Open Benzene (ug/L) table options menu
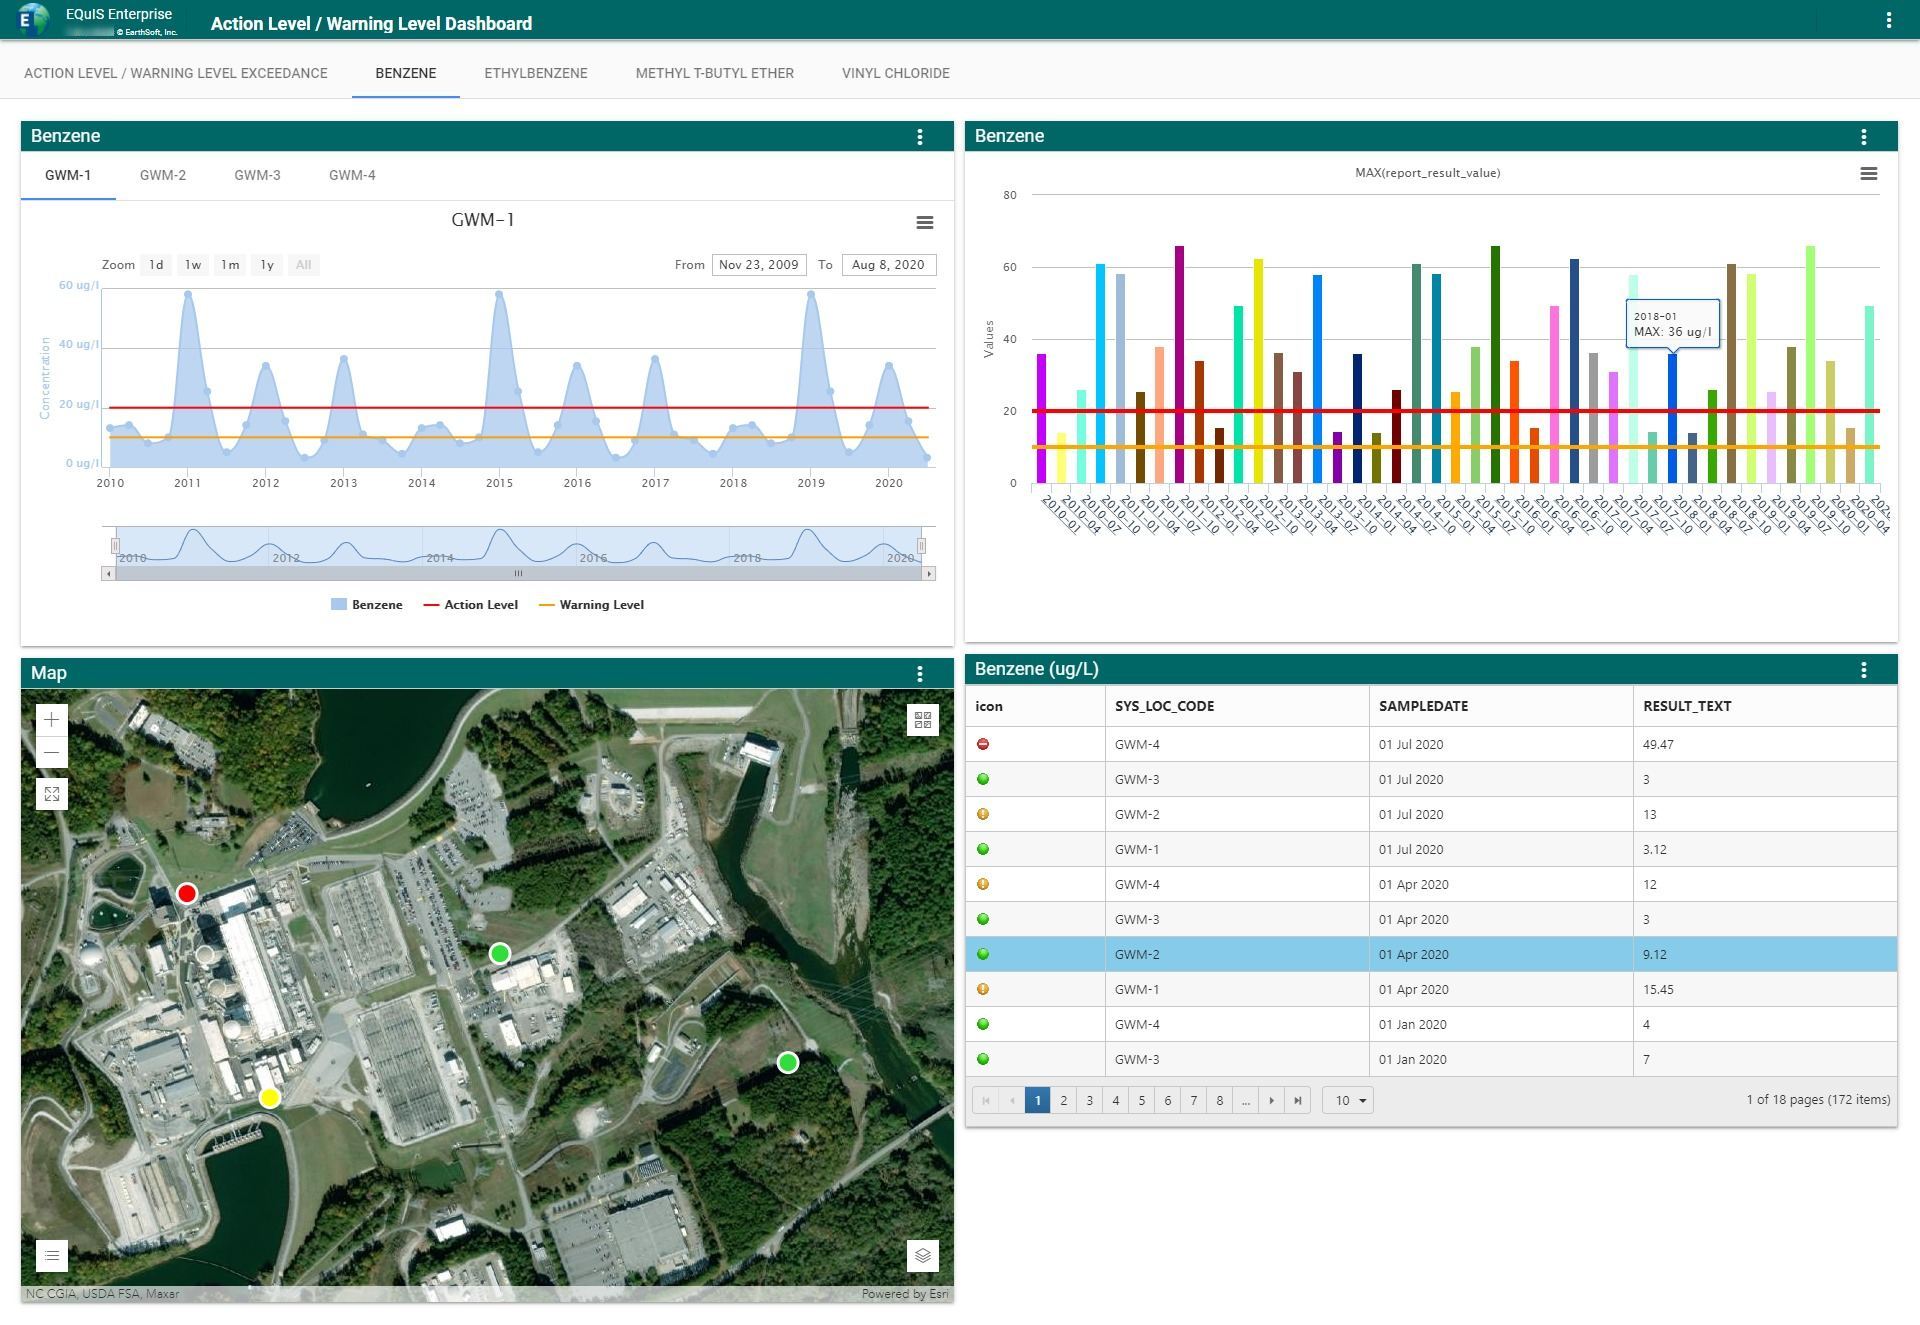Image resolution: width=1920 pixels, height=1325 pixels. pyautogui.click(x=1863, y=670)
